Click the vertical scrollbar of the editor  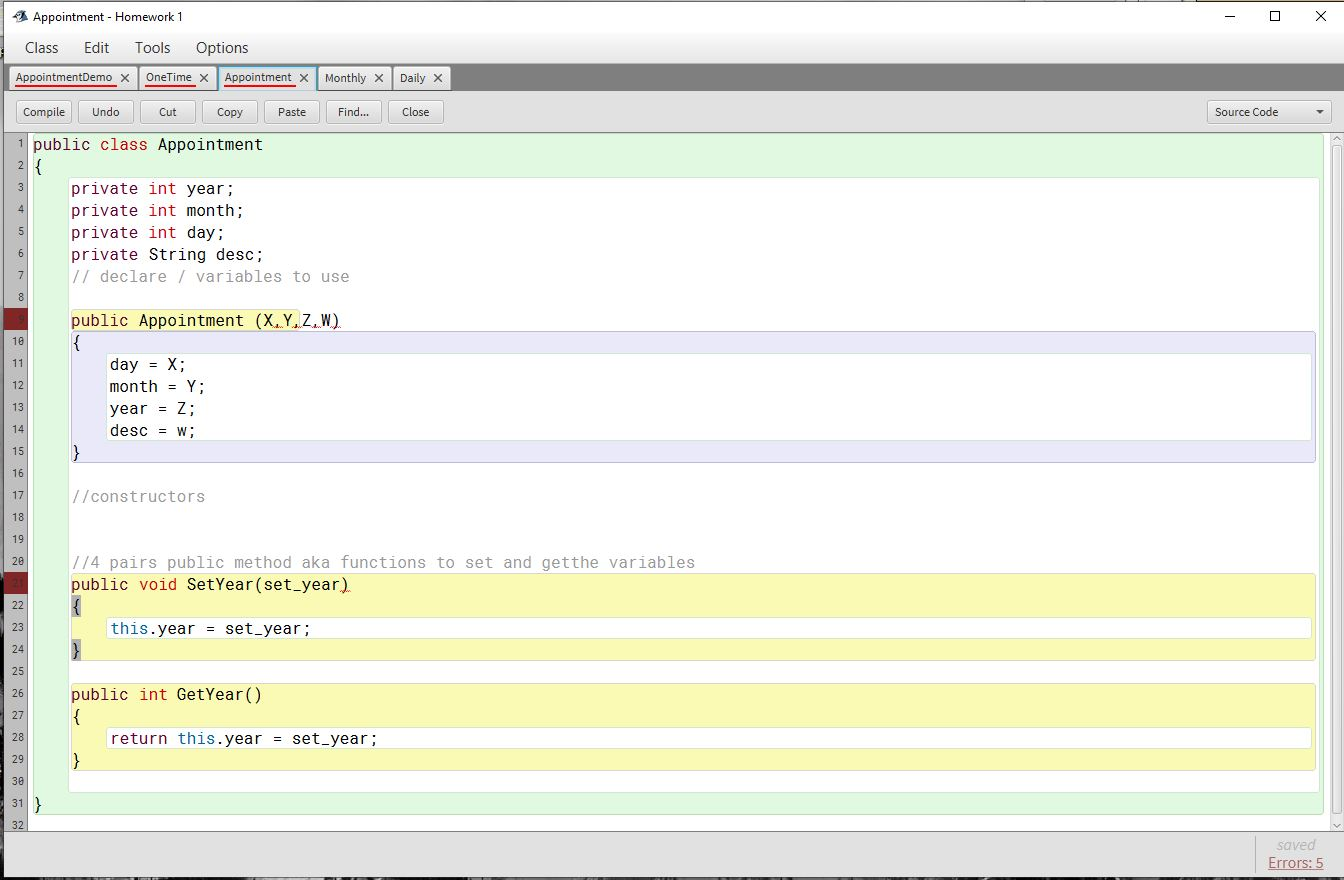1336,480
